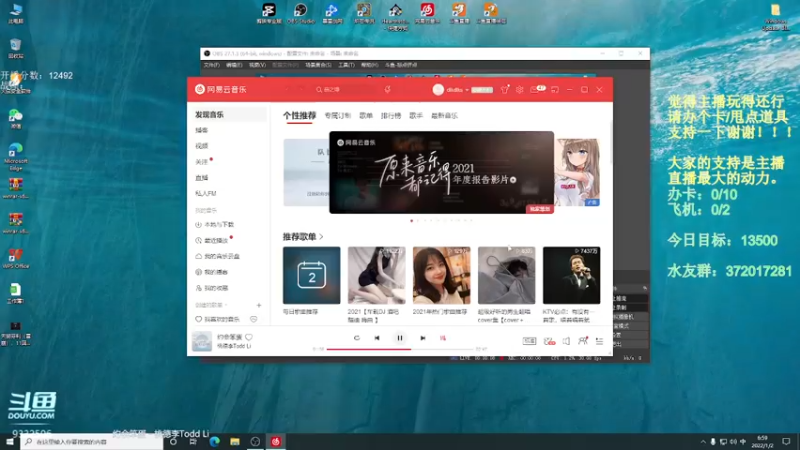Open 帮助(H) menu in OBS window
The width and height of the screenshot is (800, 450).
(x=369, y=65)
